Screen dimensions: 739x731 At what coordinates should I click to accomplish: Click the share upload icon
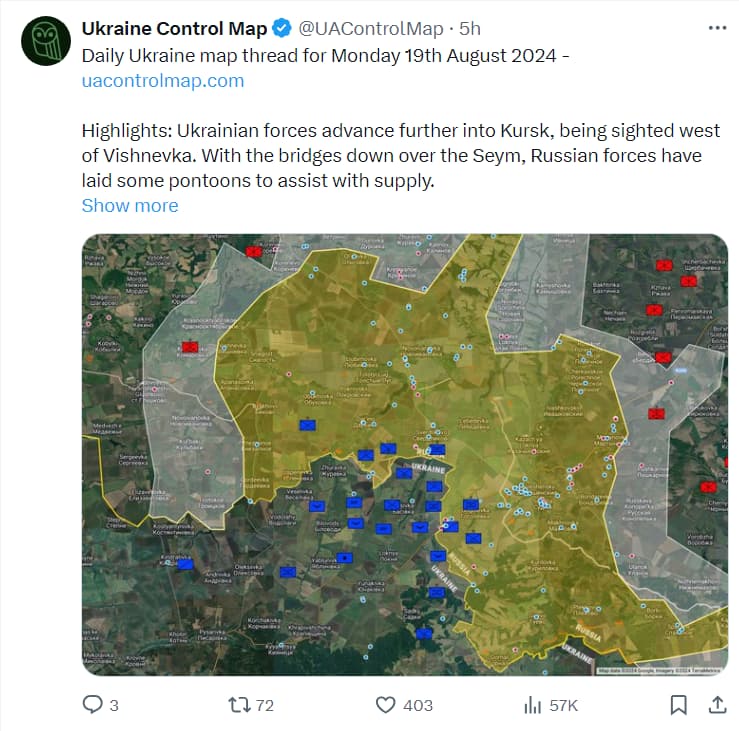[717, 705]
